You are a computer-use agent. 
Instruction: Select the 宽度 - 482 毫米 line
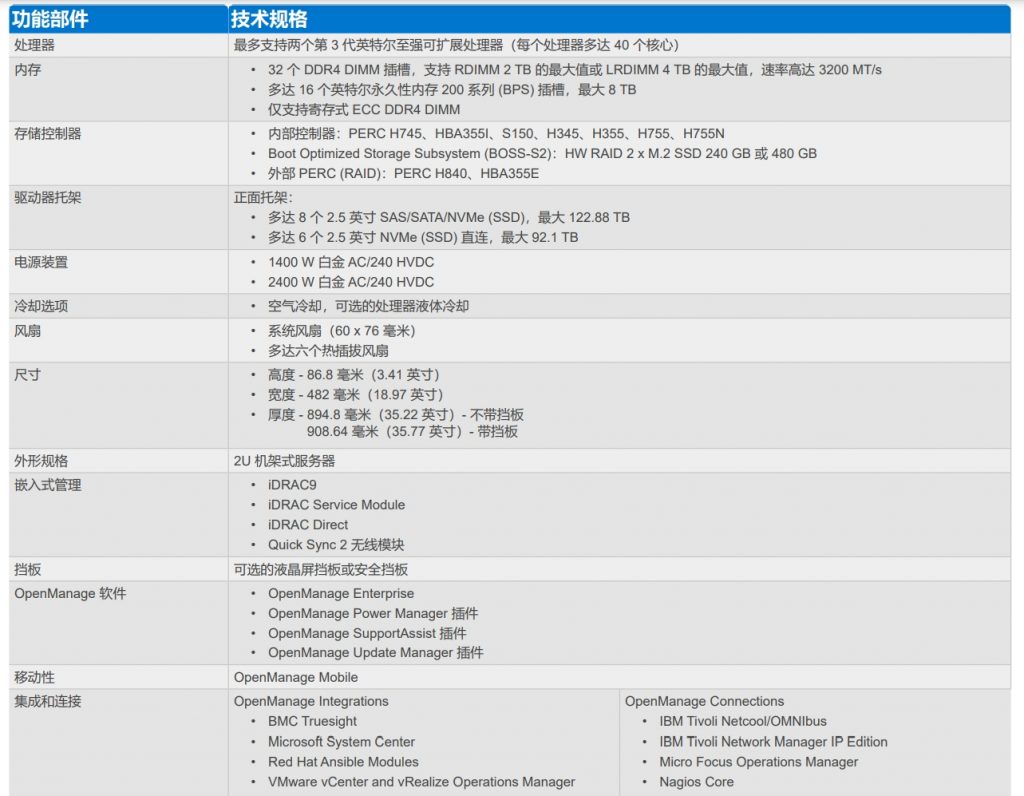click(x=356, y=395)
